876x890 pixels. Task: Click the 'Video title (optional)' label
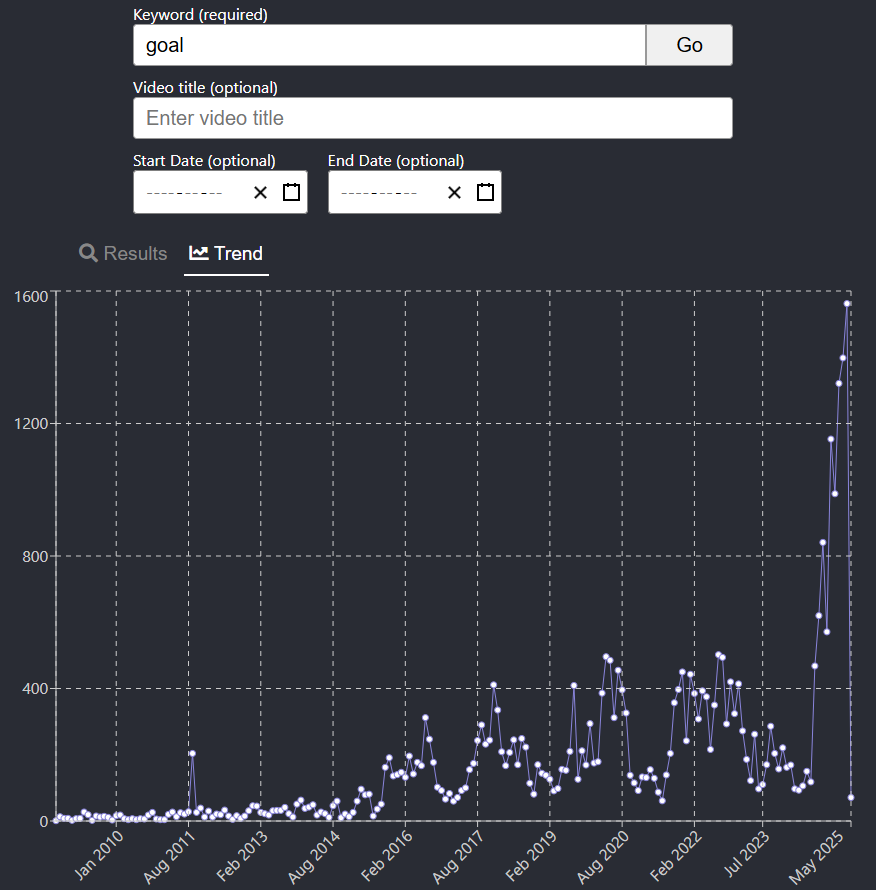click(206, 87)
